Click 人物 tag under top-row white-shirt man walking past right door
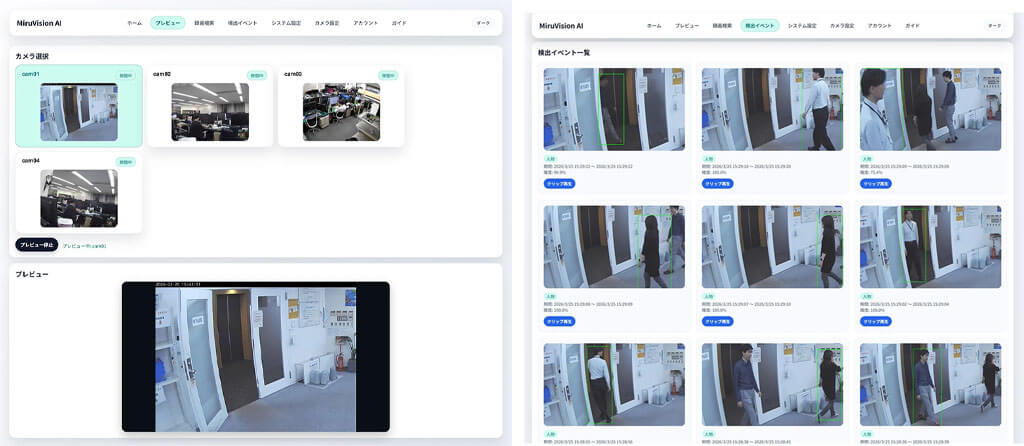This screenshot has height=446, width=1024. (x=709, y=159)
